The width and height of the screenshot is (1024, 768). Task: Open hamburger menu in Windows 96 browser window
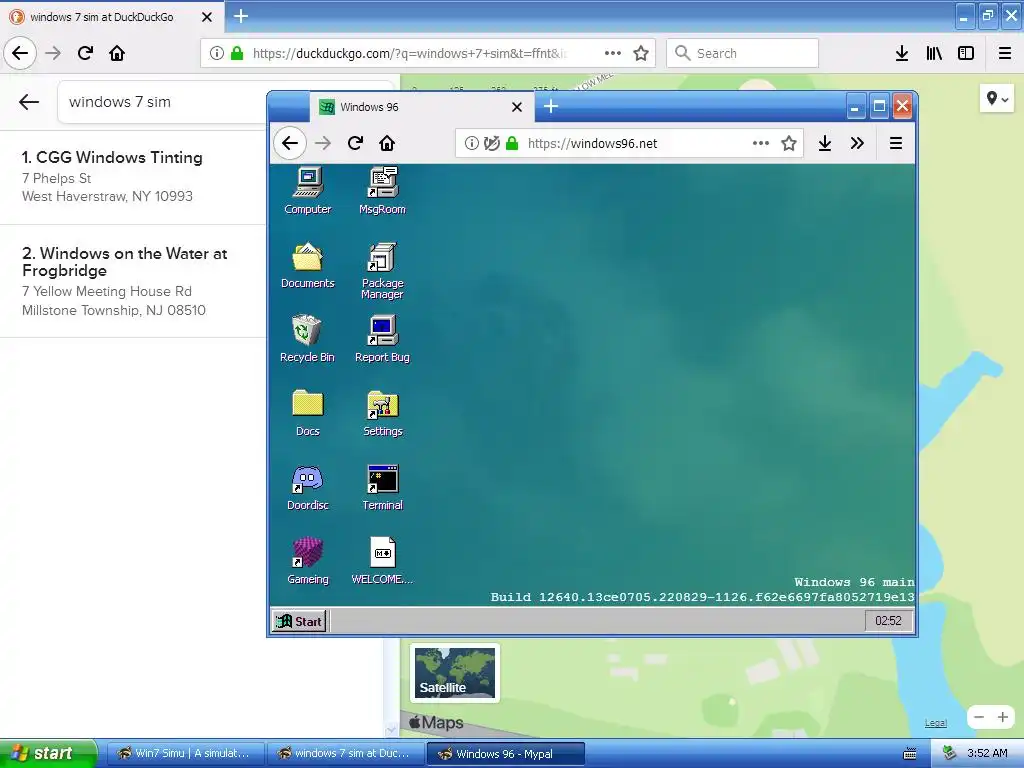(x=896, y=143)
